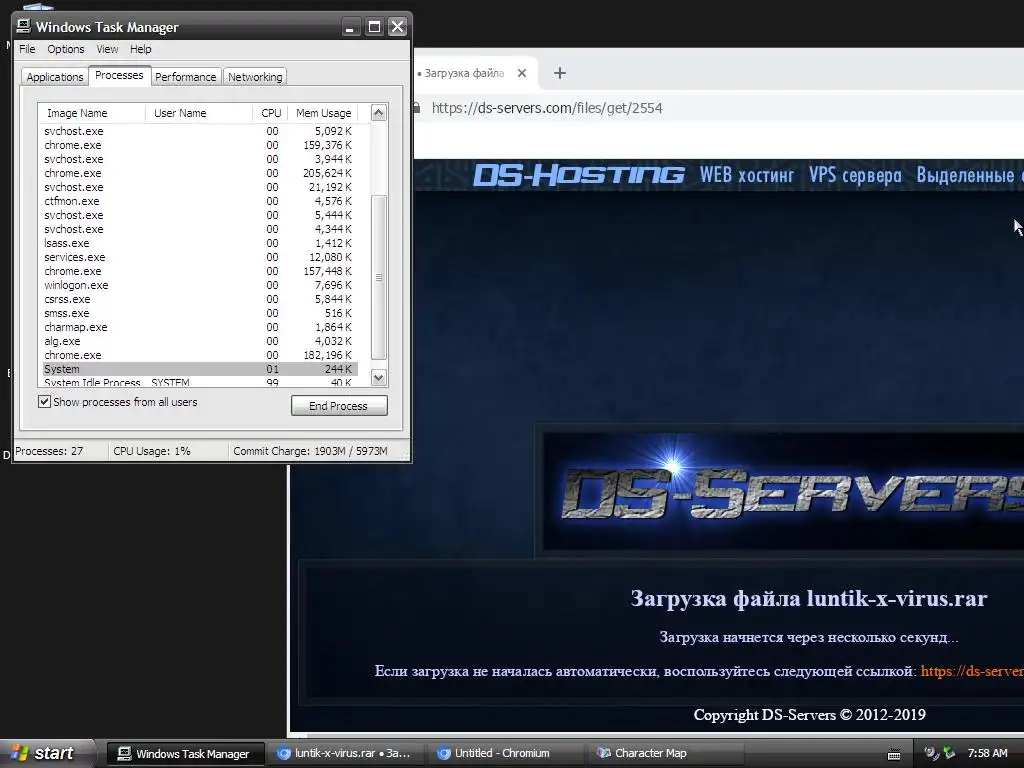Click the Task Manager title bar icon
The height and width of the screenshot is (768, 1024).
24,26
